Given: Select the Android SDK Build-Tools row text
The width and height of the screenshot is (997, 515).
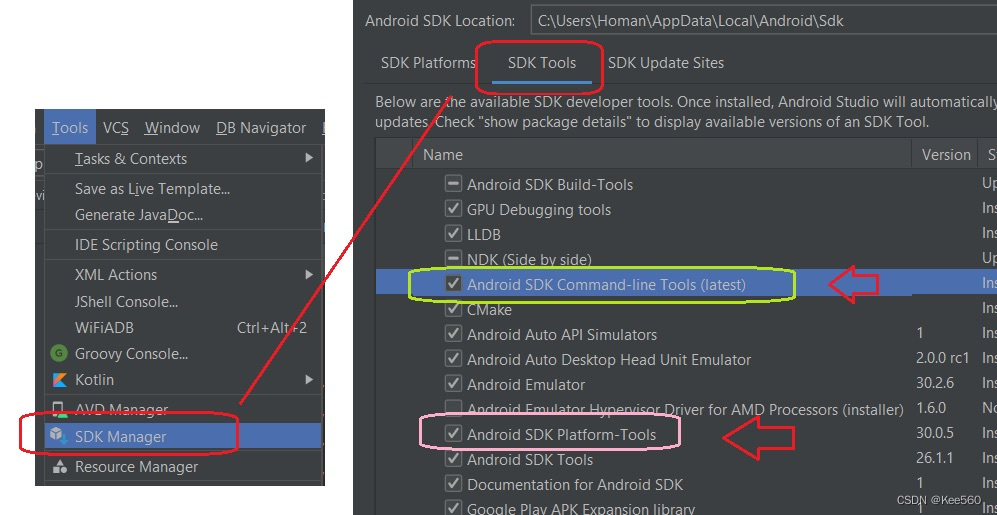Looking at the screenshot, I should (550, 185).
